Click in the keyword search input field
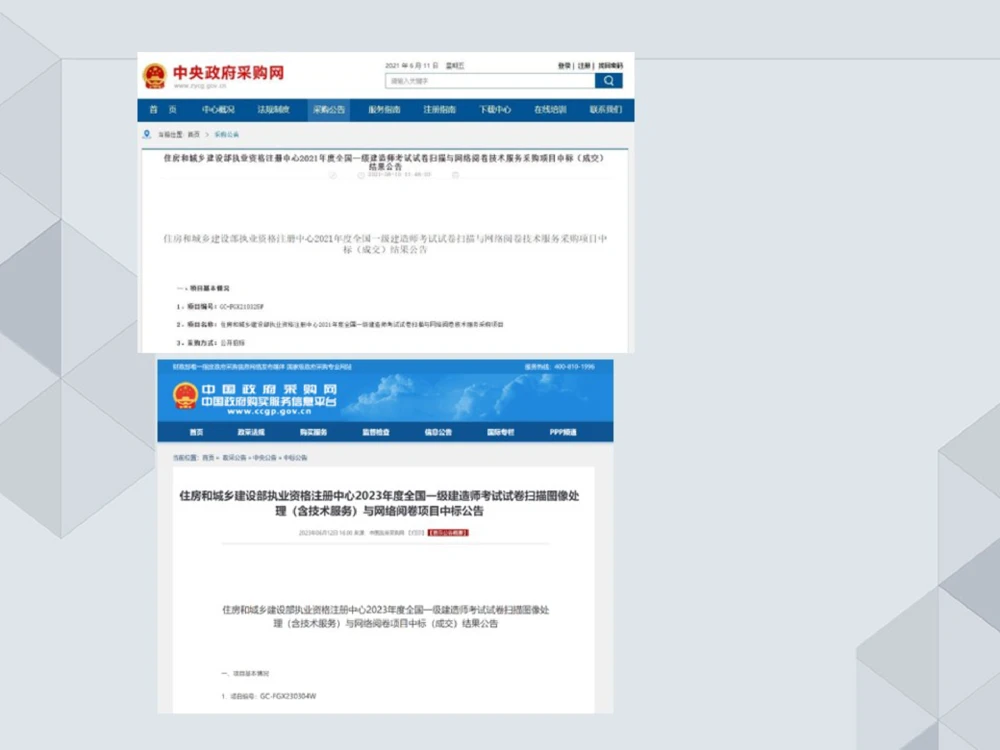This screenshot has width=1000, height=750. 490,81
